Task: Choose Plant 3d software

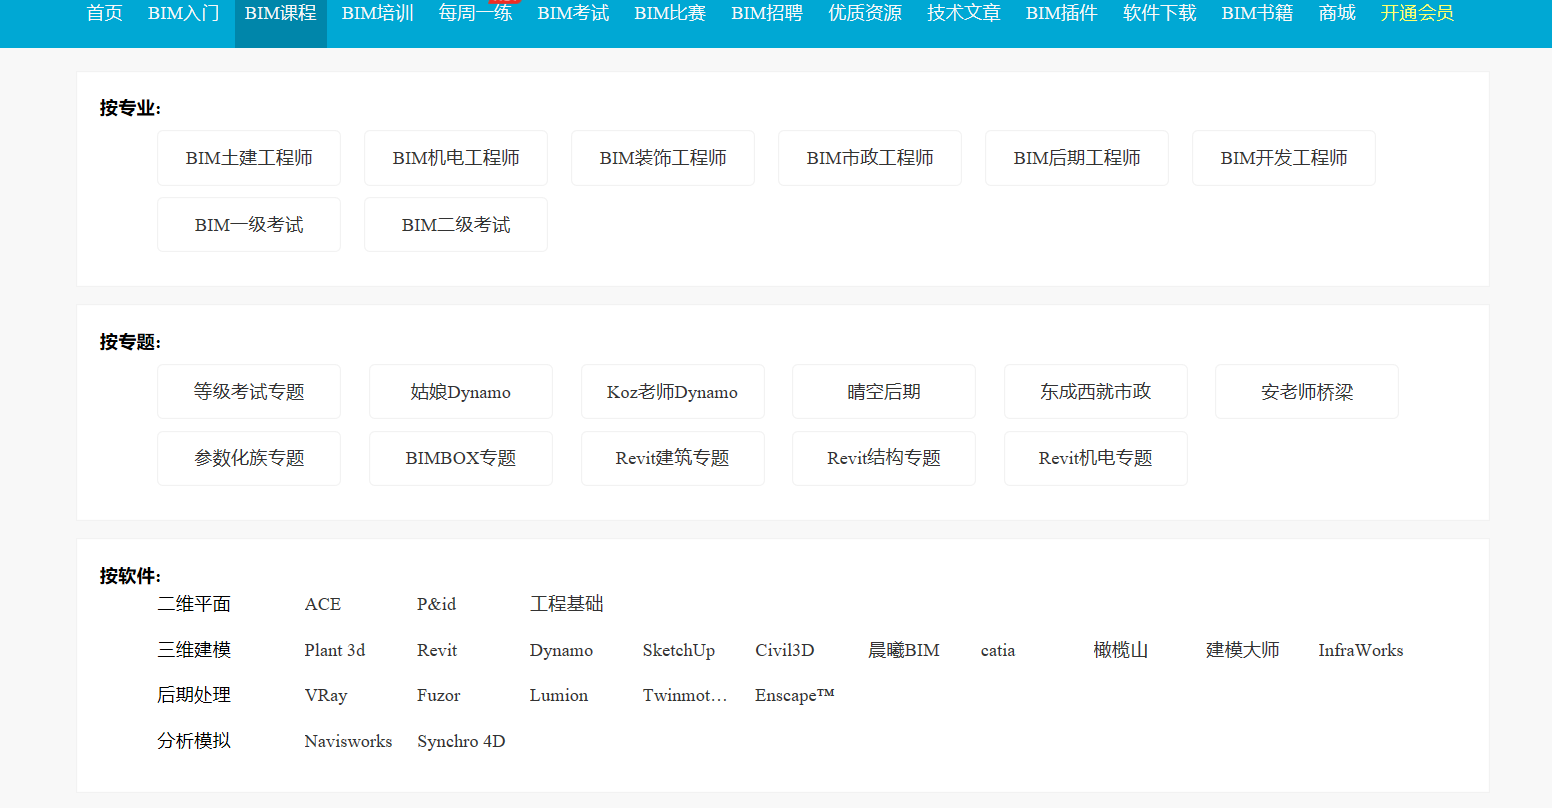Action: pos(335,650)
